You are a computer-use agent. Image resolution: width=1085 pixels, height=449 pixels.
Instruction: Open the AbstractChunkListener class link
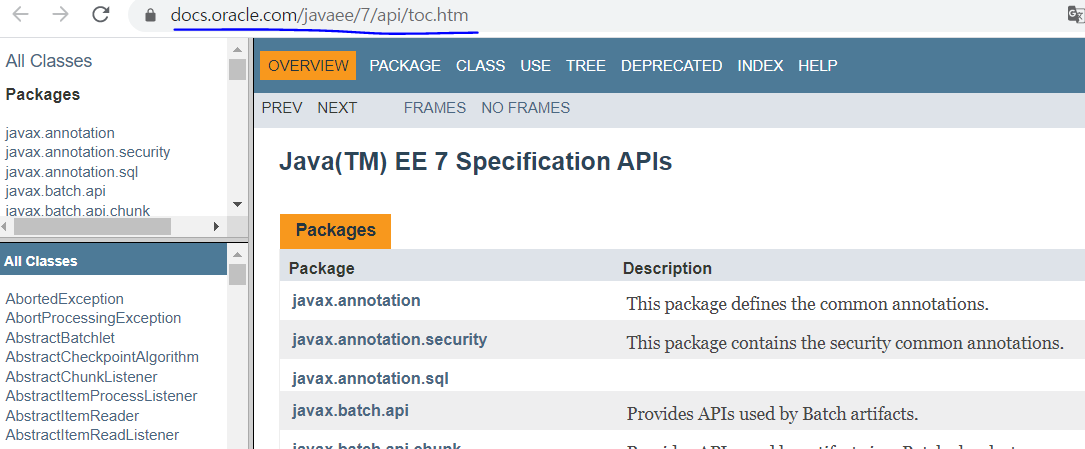click(x=82, y=377)
